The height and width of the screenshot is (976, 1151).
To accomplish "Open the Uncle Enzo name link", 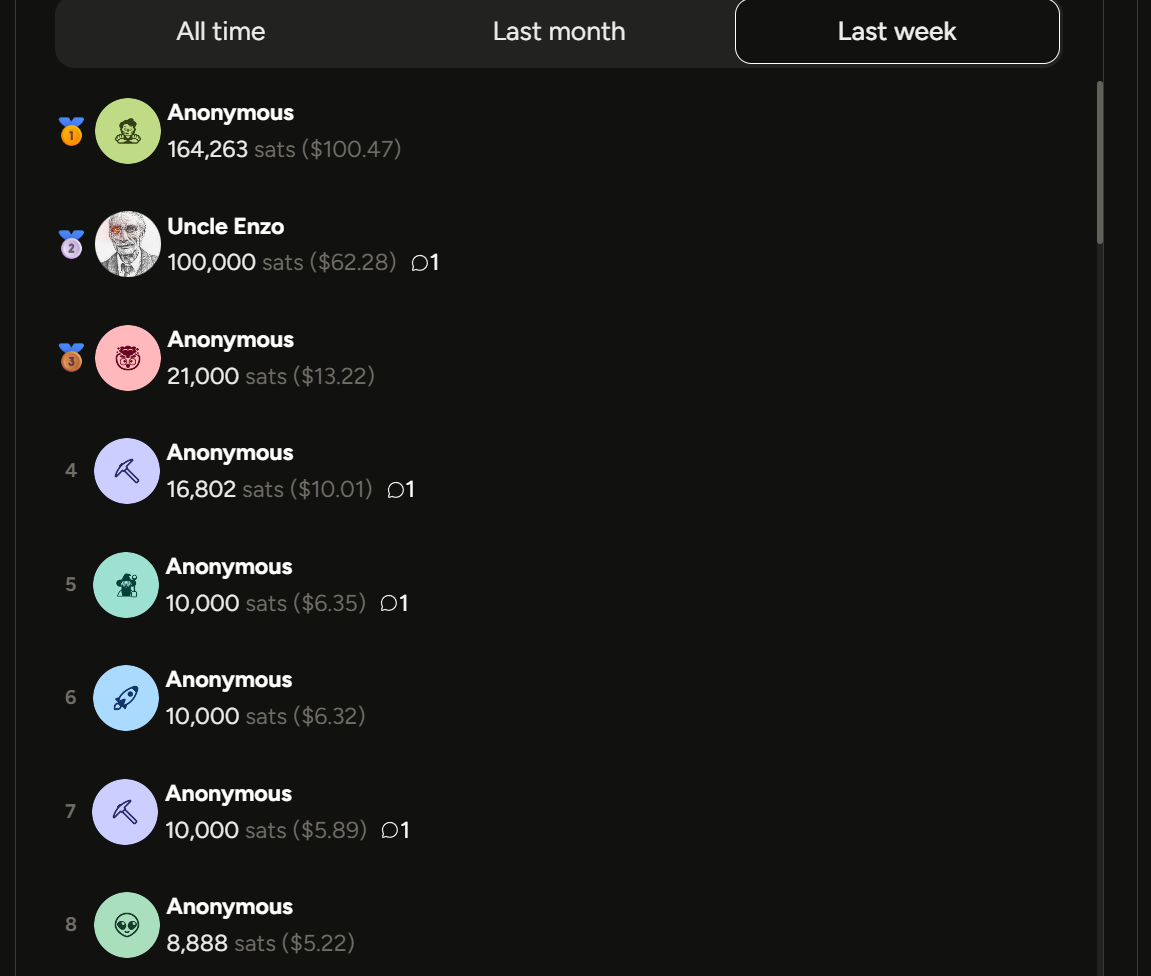I will (225, 226).
